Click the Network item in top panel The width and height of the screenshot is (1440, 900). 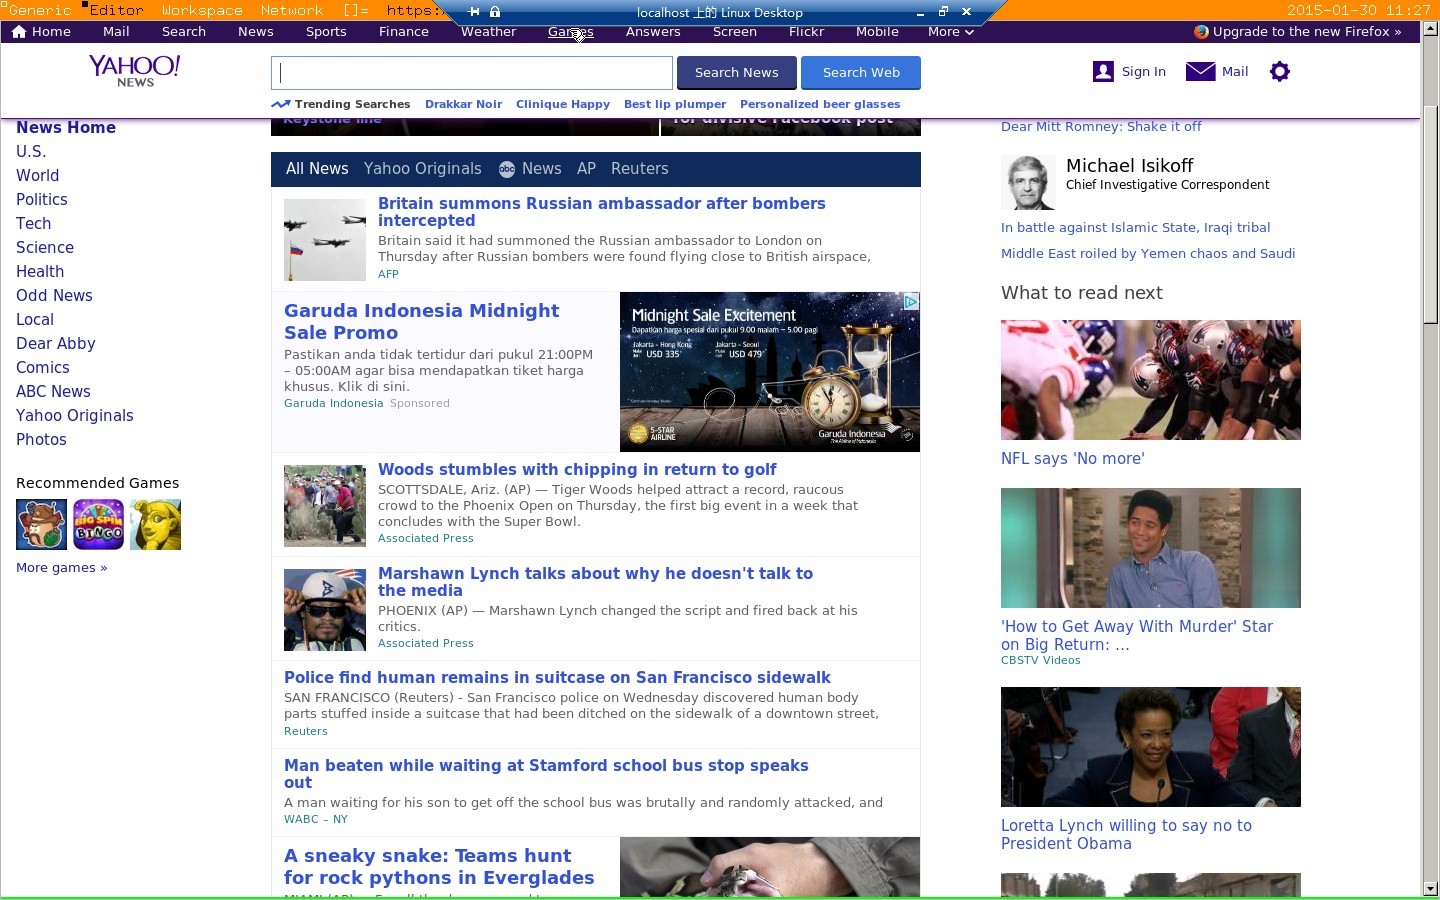pyautogui.click(x=292, y=10)
